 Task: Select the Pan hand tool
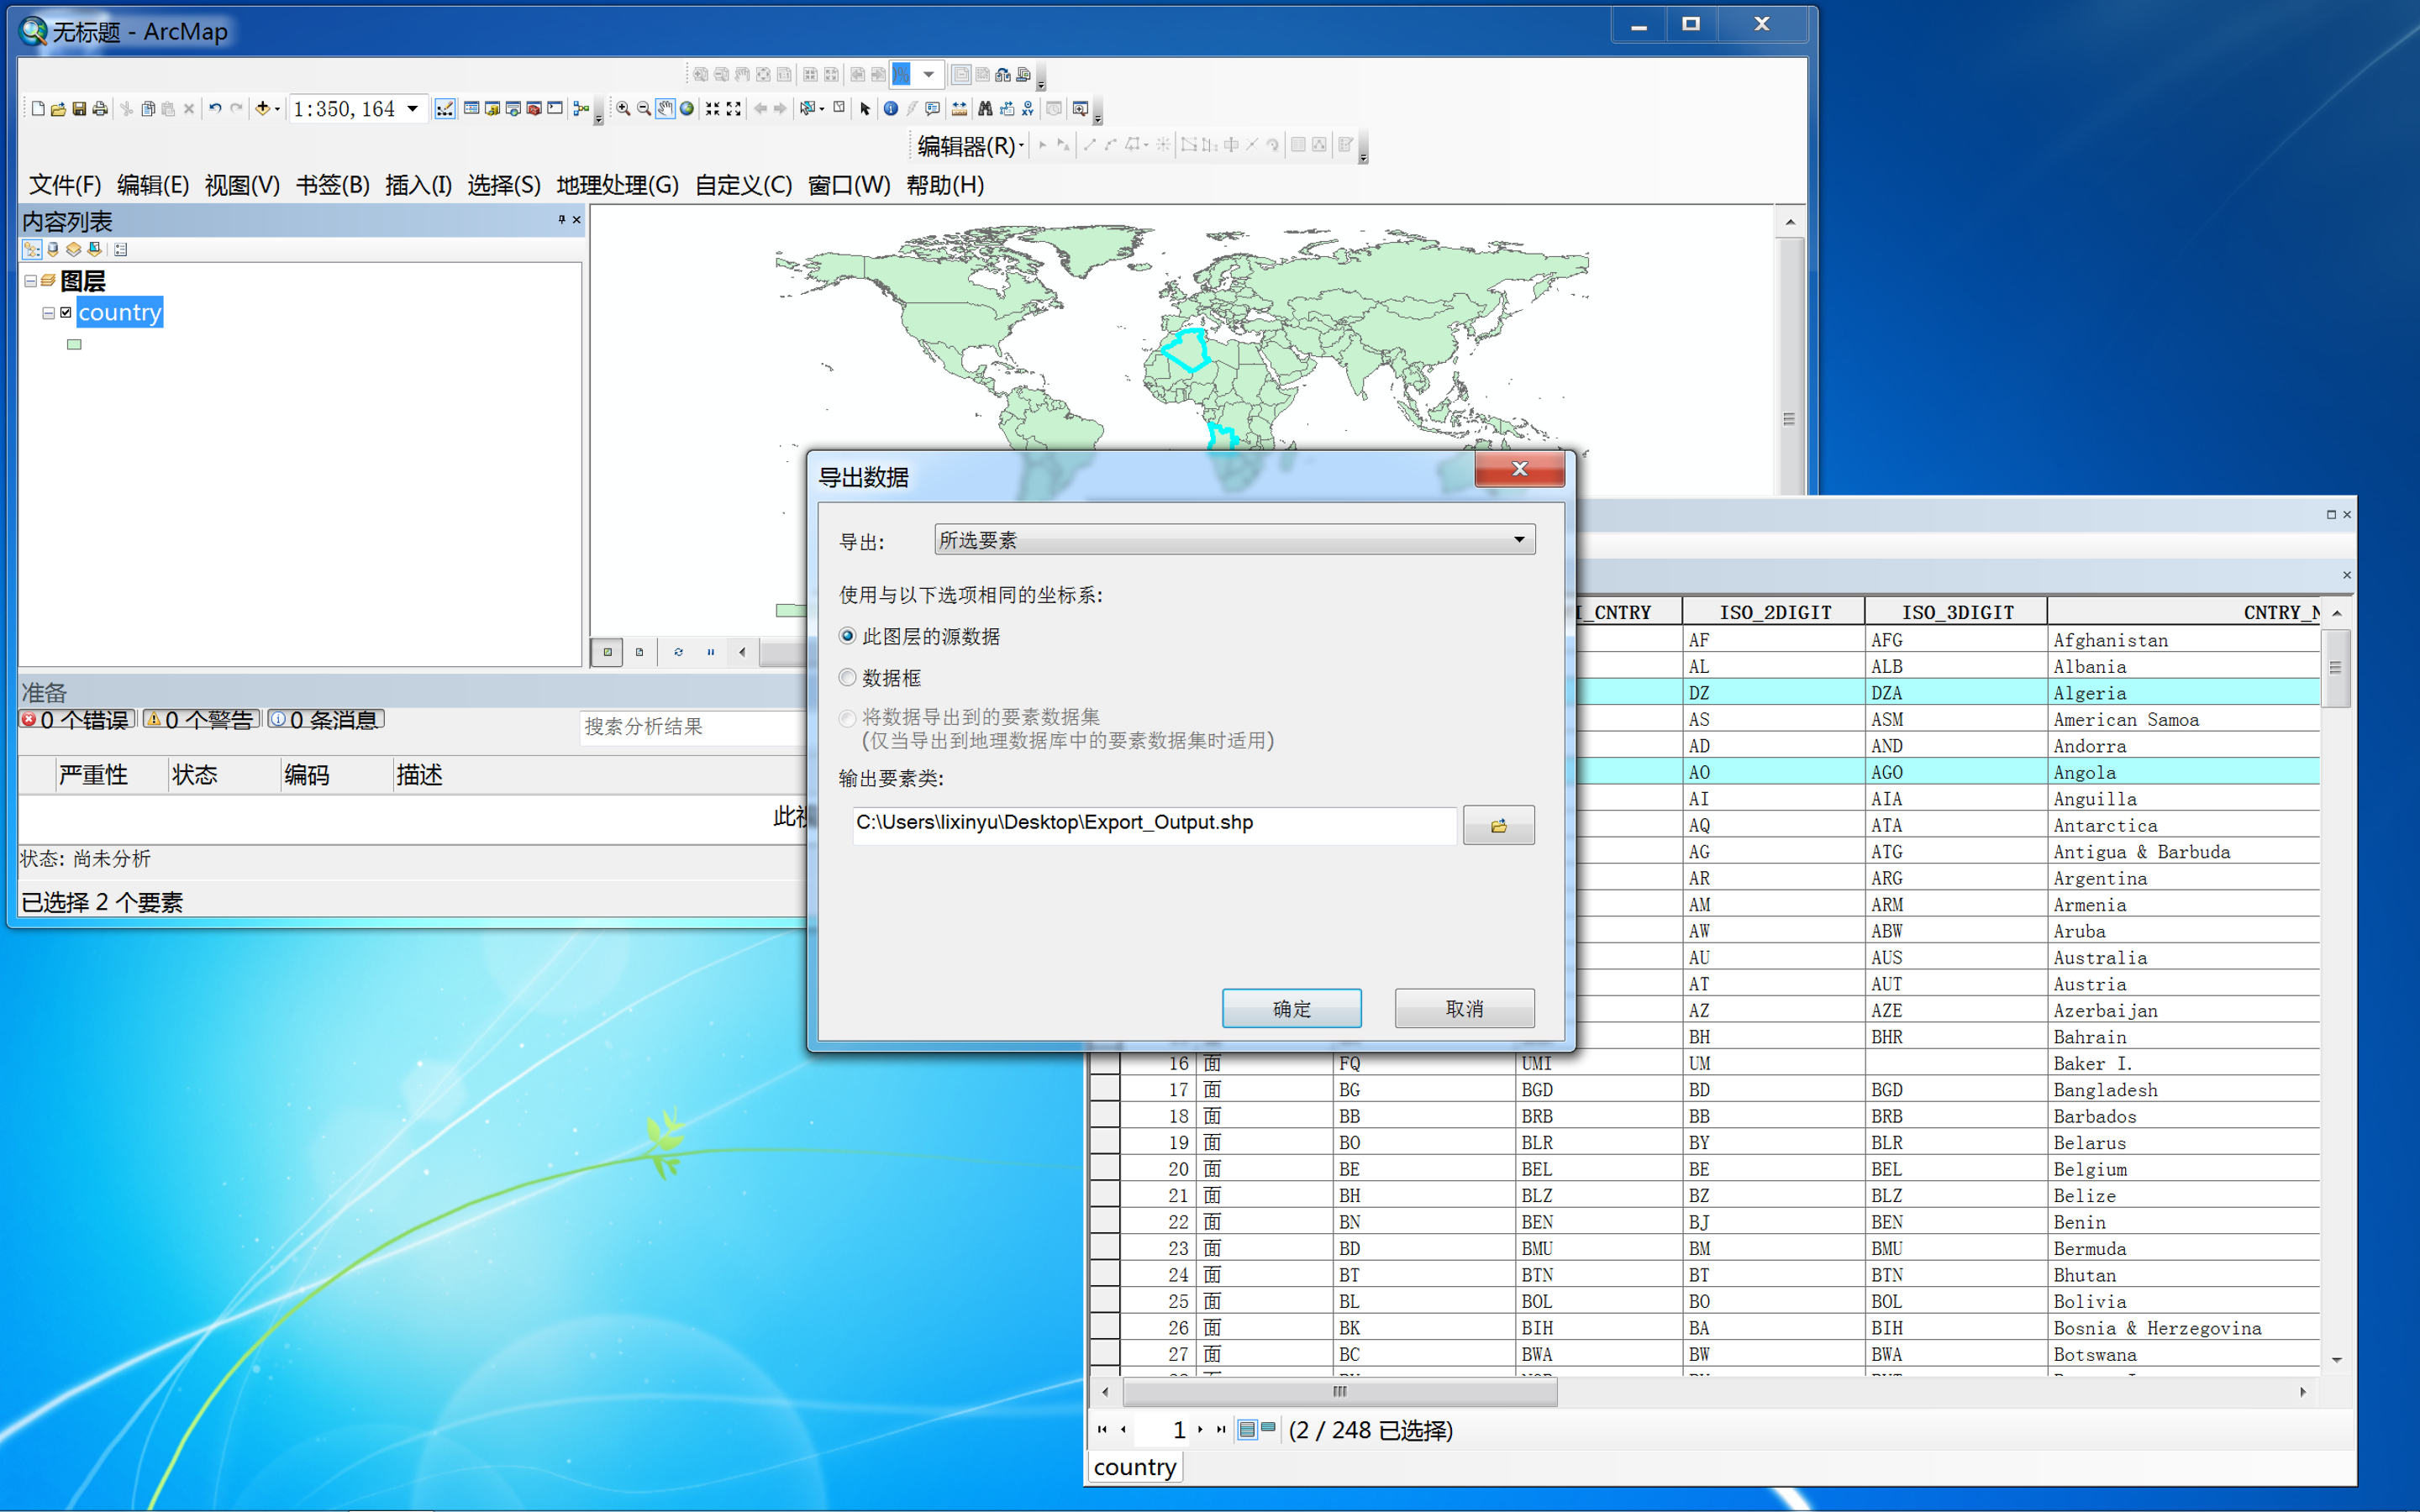coord(665,109)
